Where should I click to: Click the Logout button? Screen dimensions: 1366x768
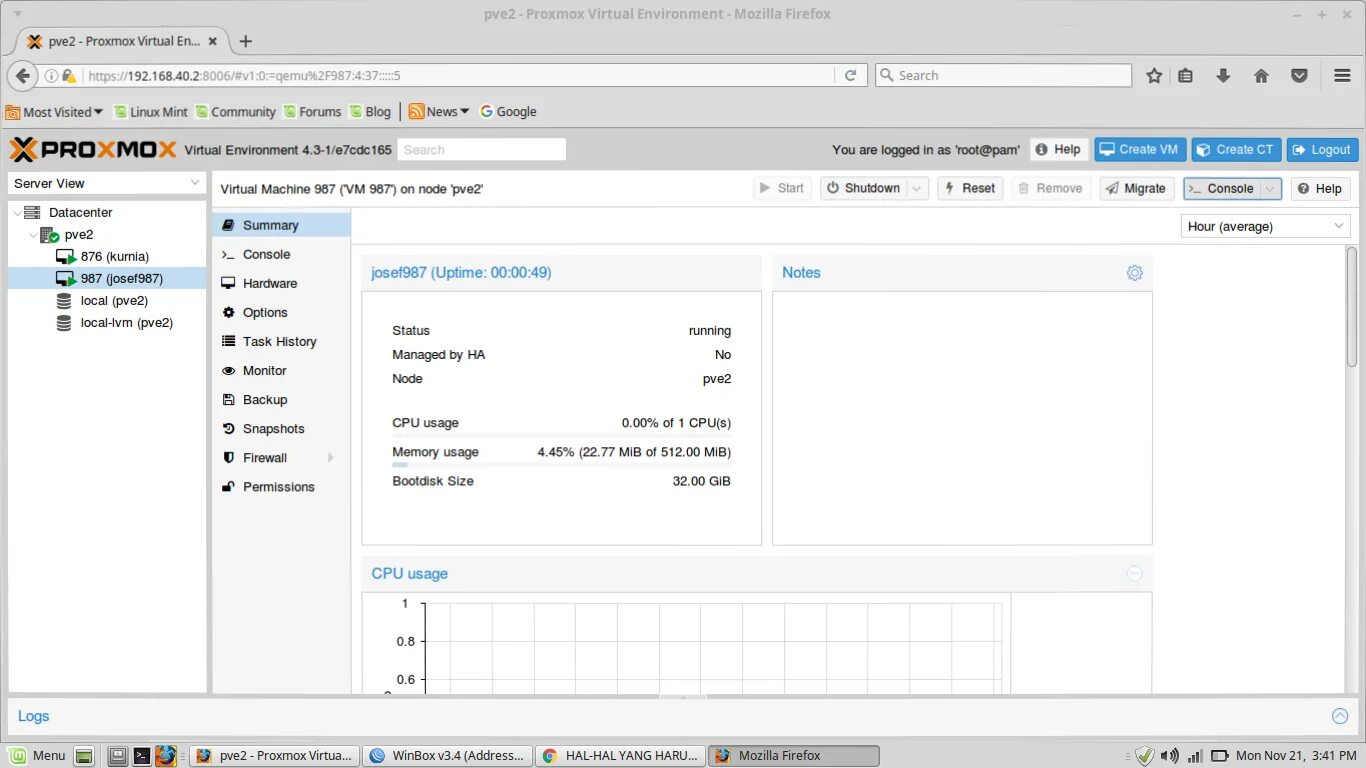pos(1322,150)
